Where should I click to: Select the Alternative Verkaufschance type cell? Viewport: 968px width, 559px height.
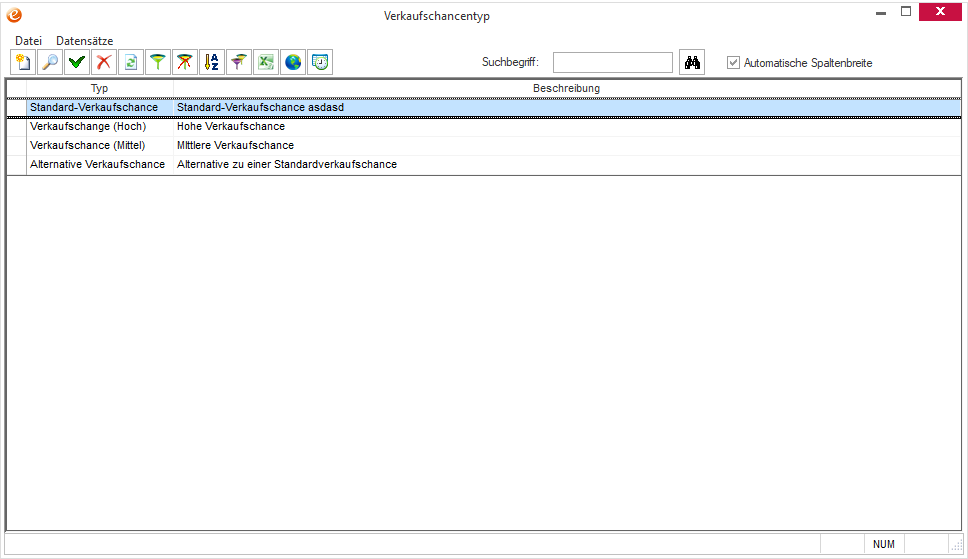point(100,165)
